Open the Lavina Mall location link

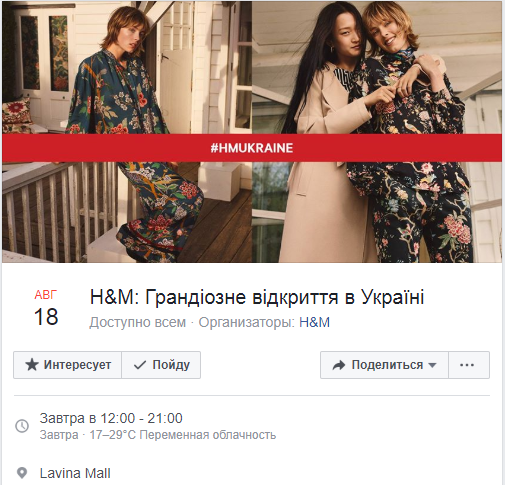point(75,473)
